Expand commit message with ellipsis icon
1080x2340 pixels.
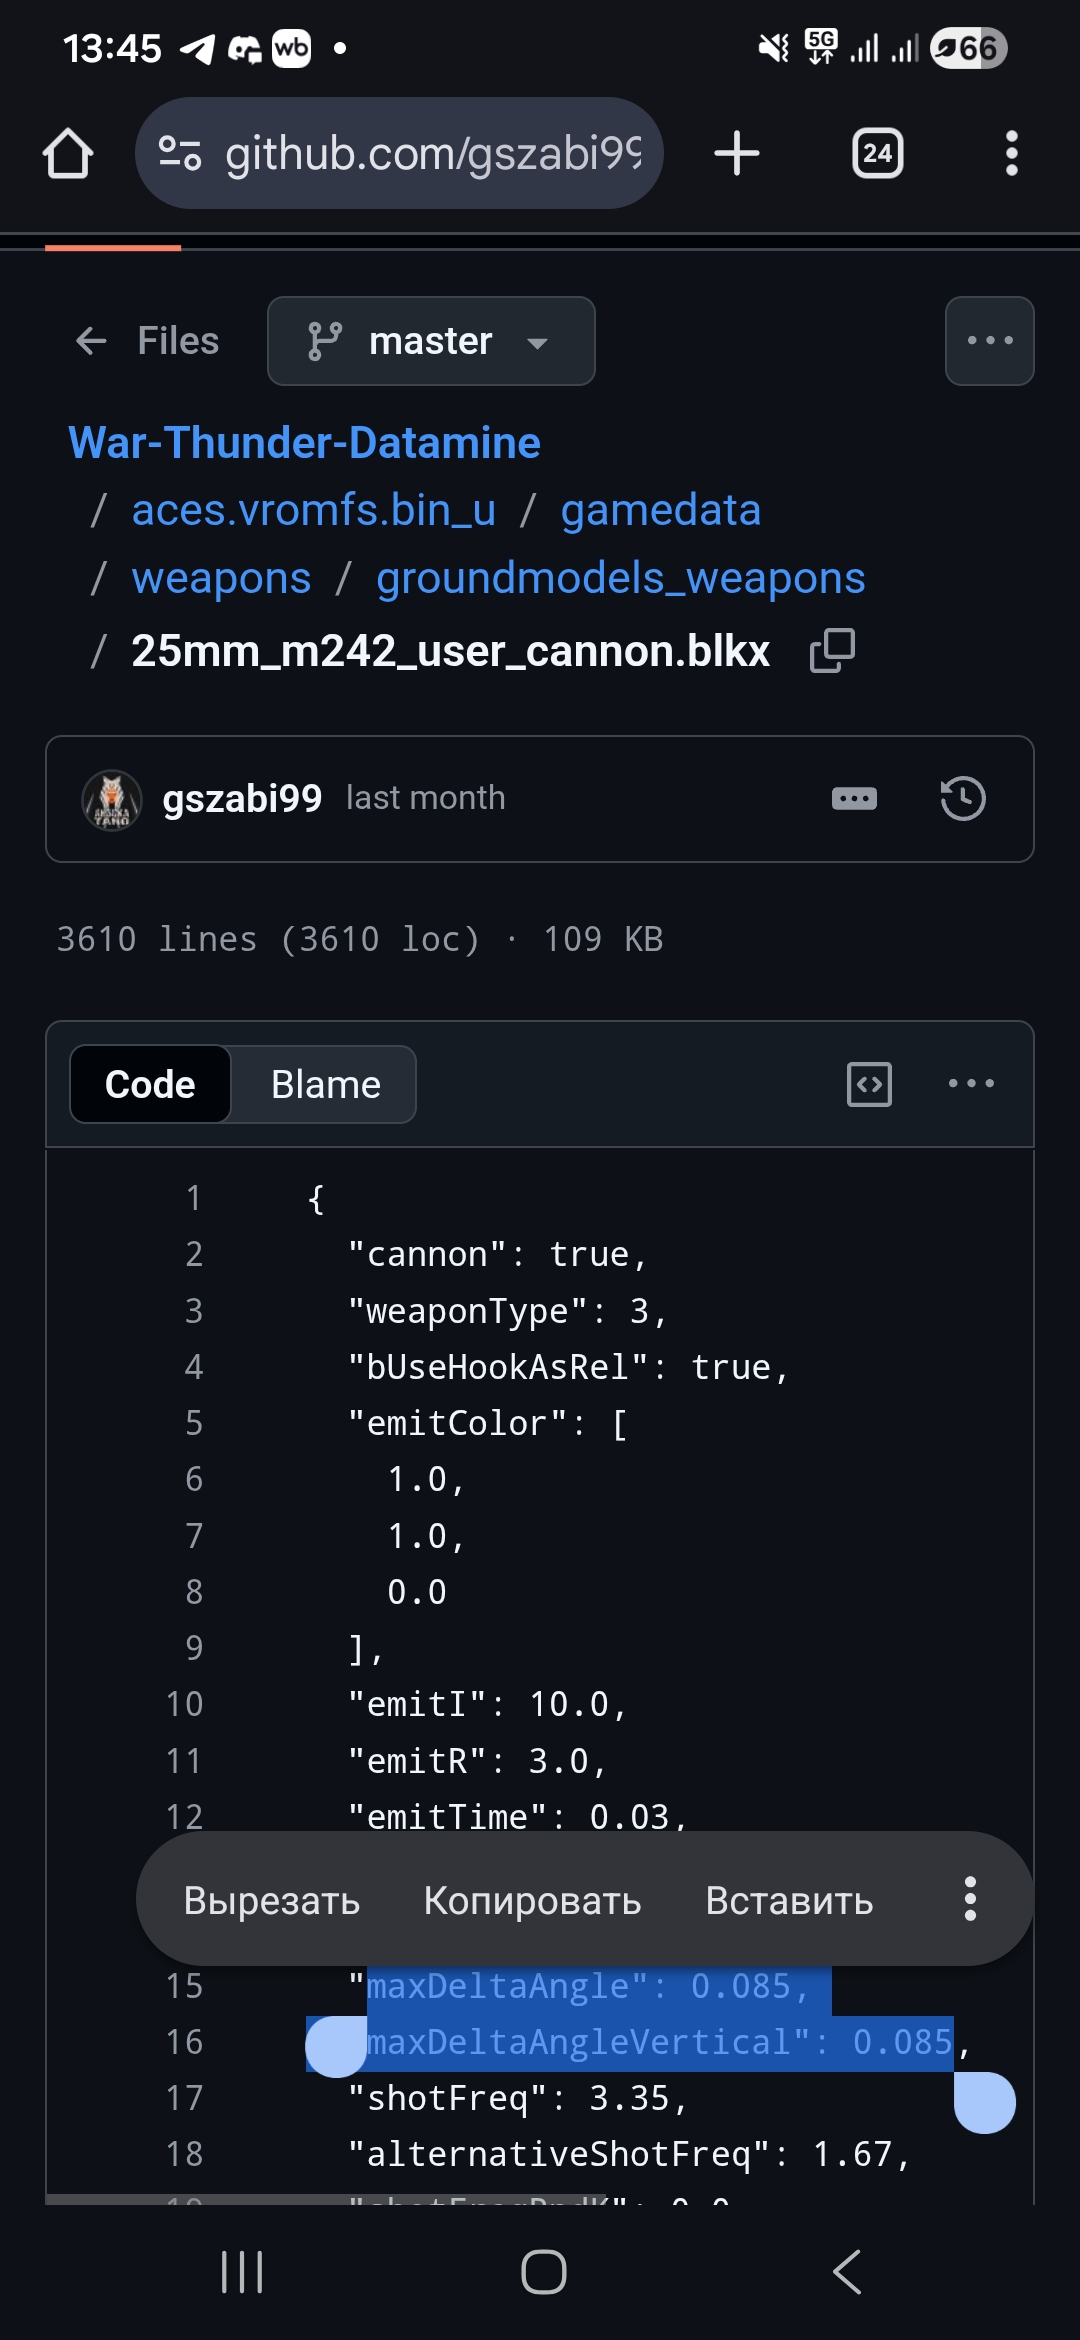pyautogui.click(x=854, y=798)
